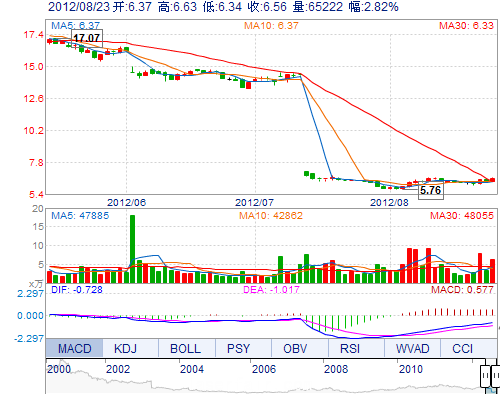The image size is (500, 394).
Task: Click the orange MA10: 6.37 legend
Action: (271, 26)
